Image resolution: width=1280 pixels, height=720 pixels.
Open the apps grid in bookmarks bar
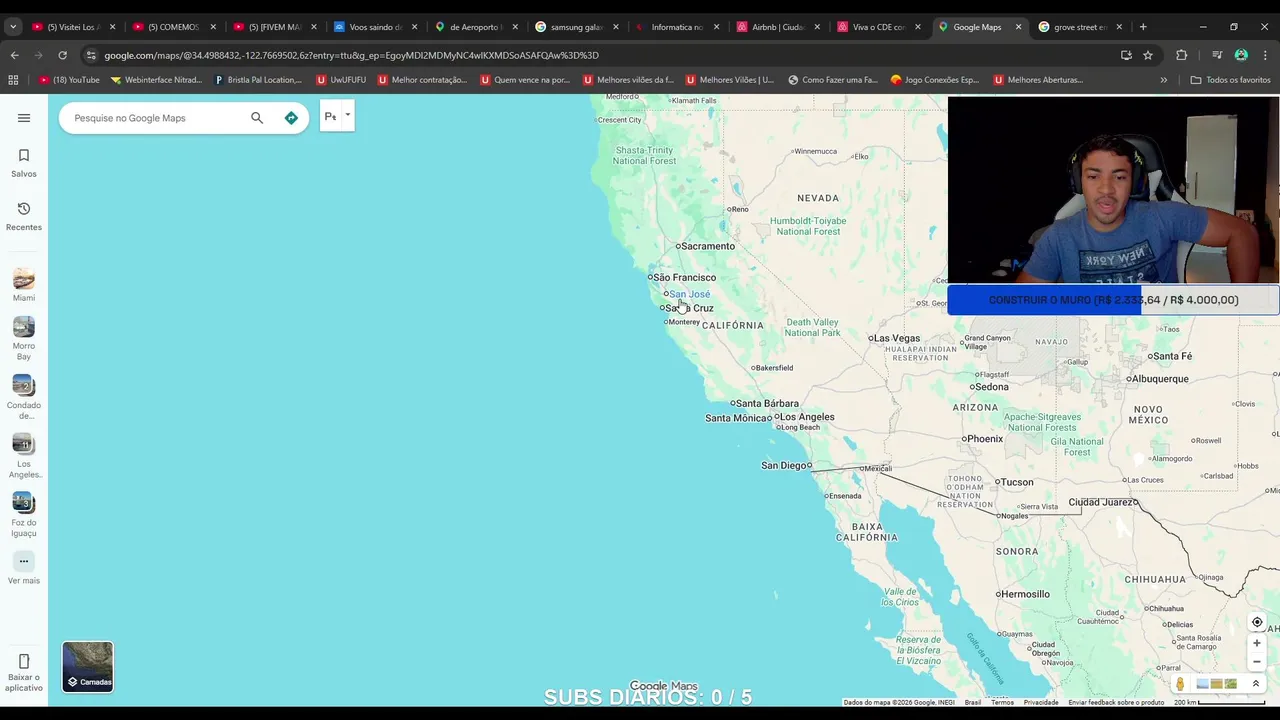pos(13,80)
